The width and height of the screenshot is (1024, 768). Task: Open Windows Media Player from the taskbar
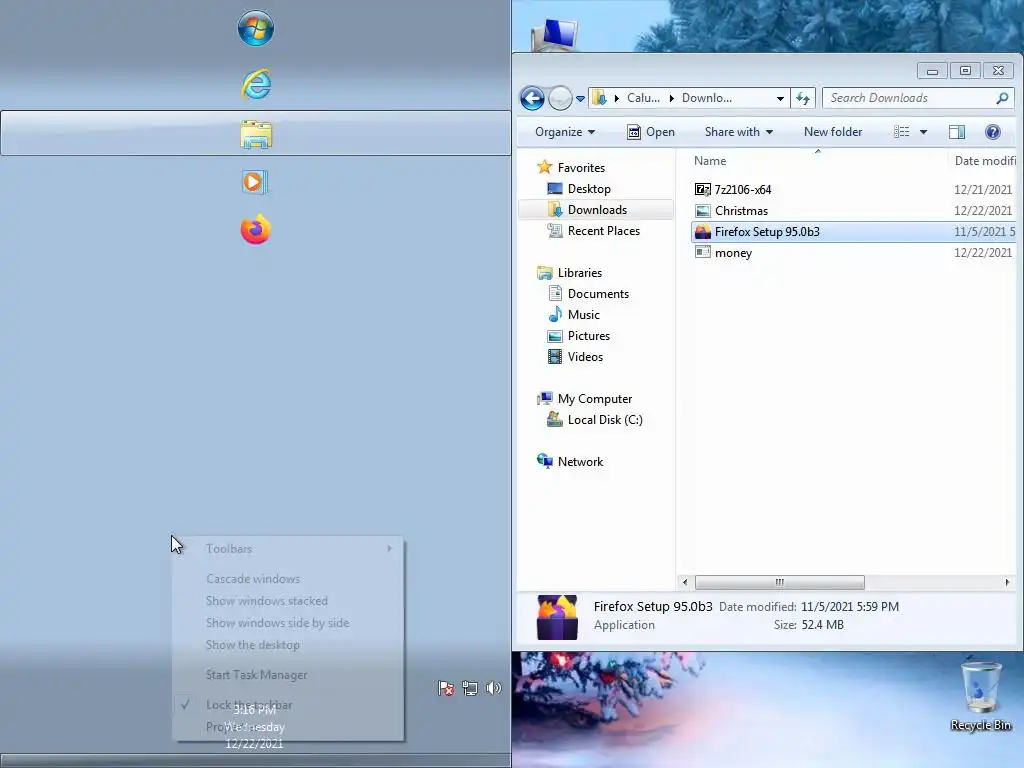pyautogui.click(x=253, y=182)
